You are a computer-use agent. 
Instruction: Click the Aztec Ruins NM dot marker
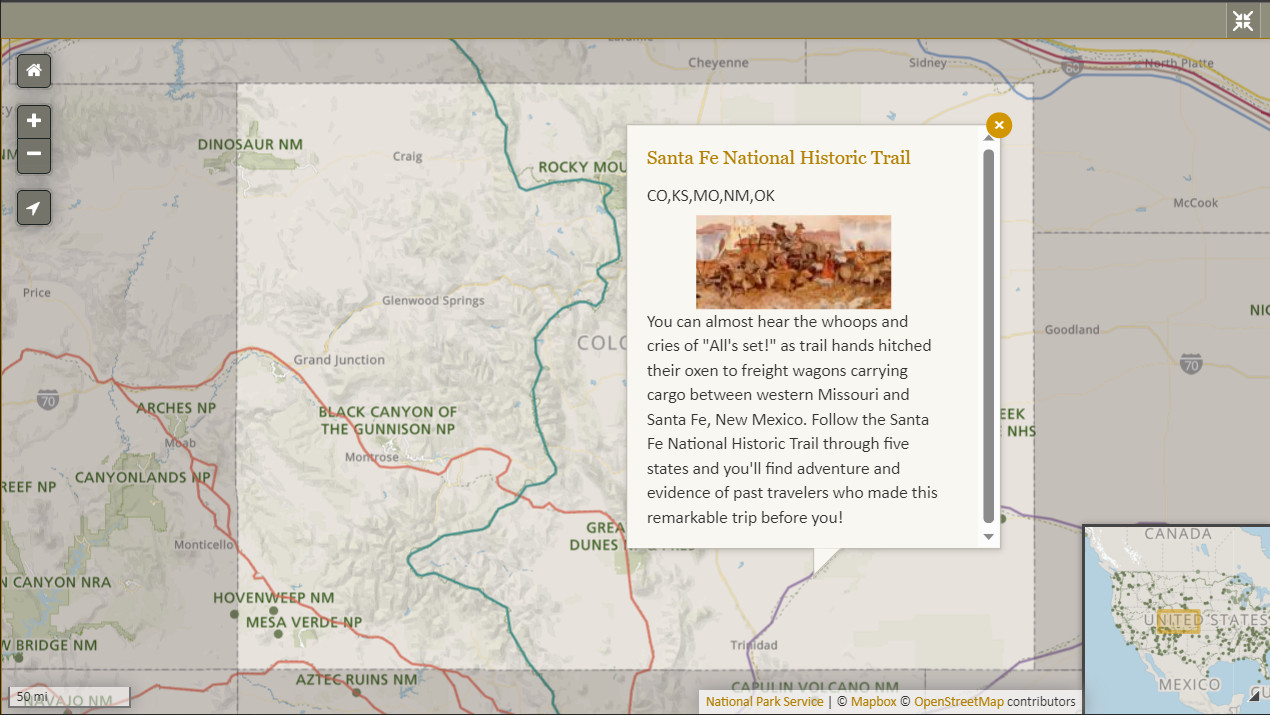pos(356,692)
